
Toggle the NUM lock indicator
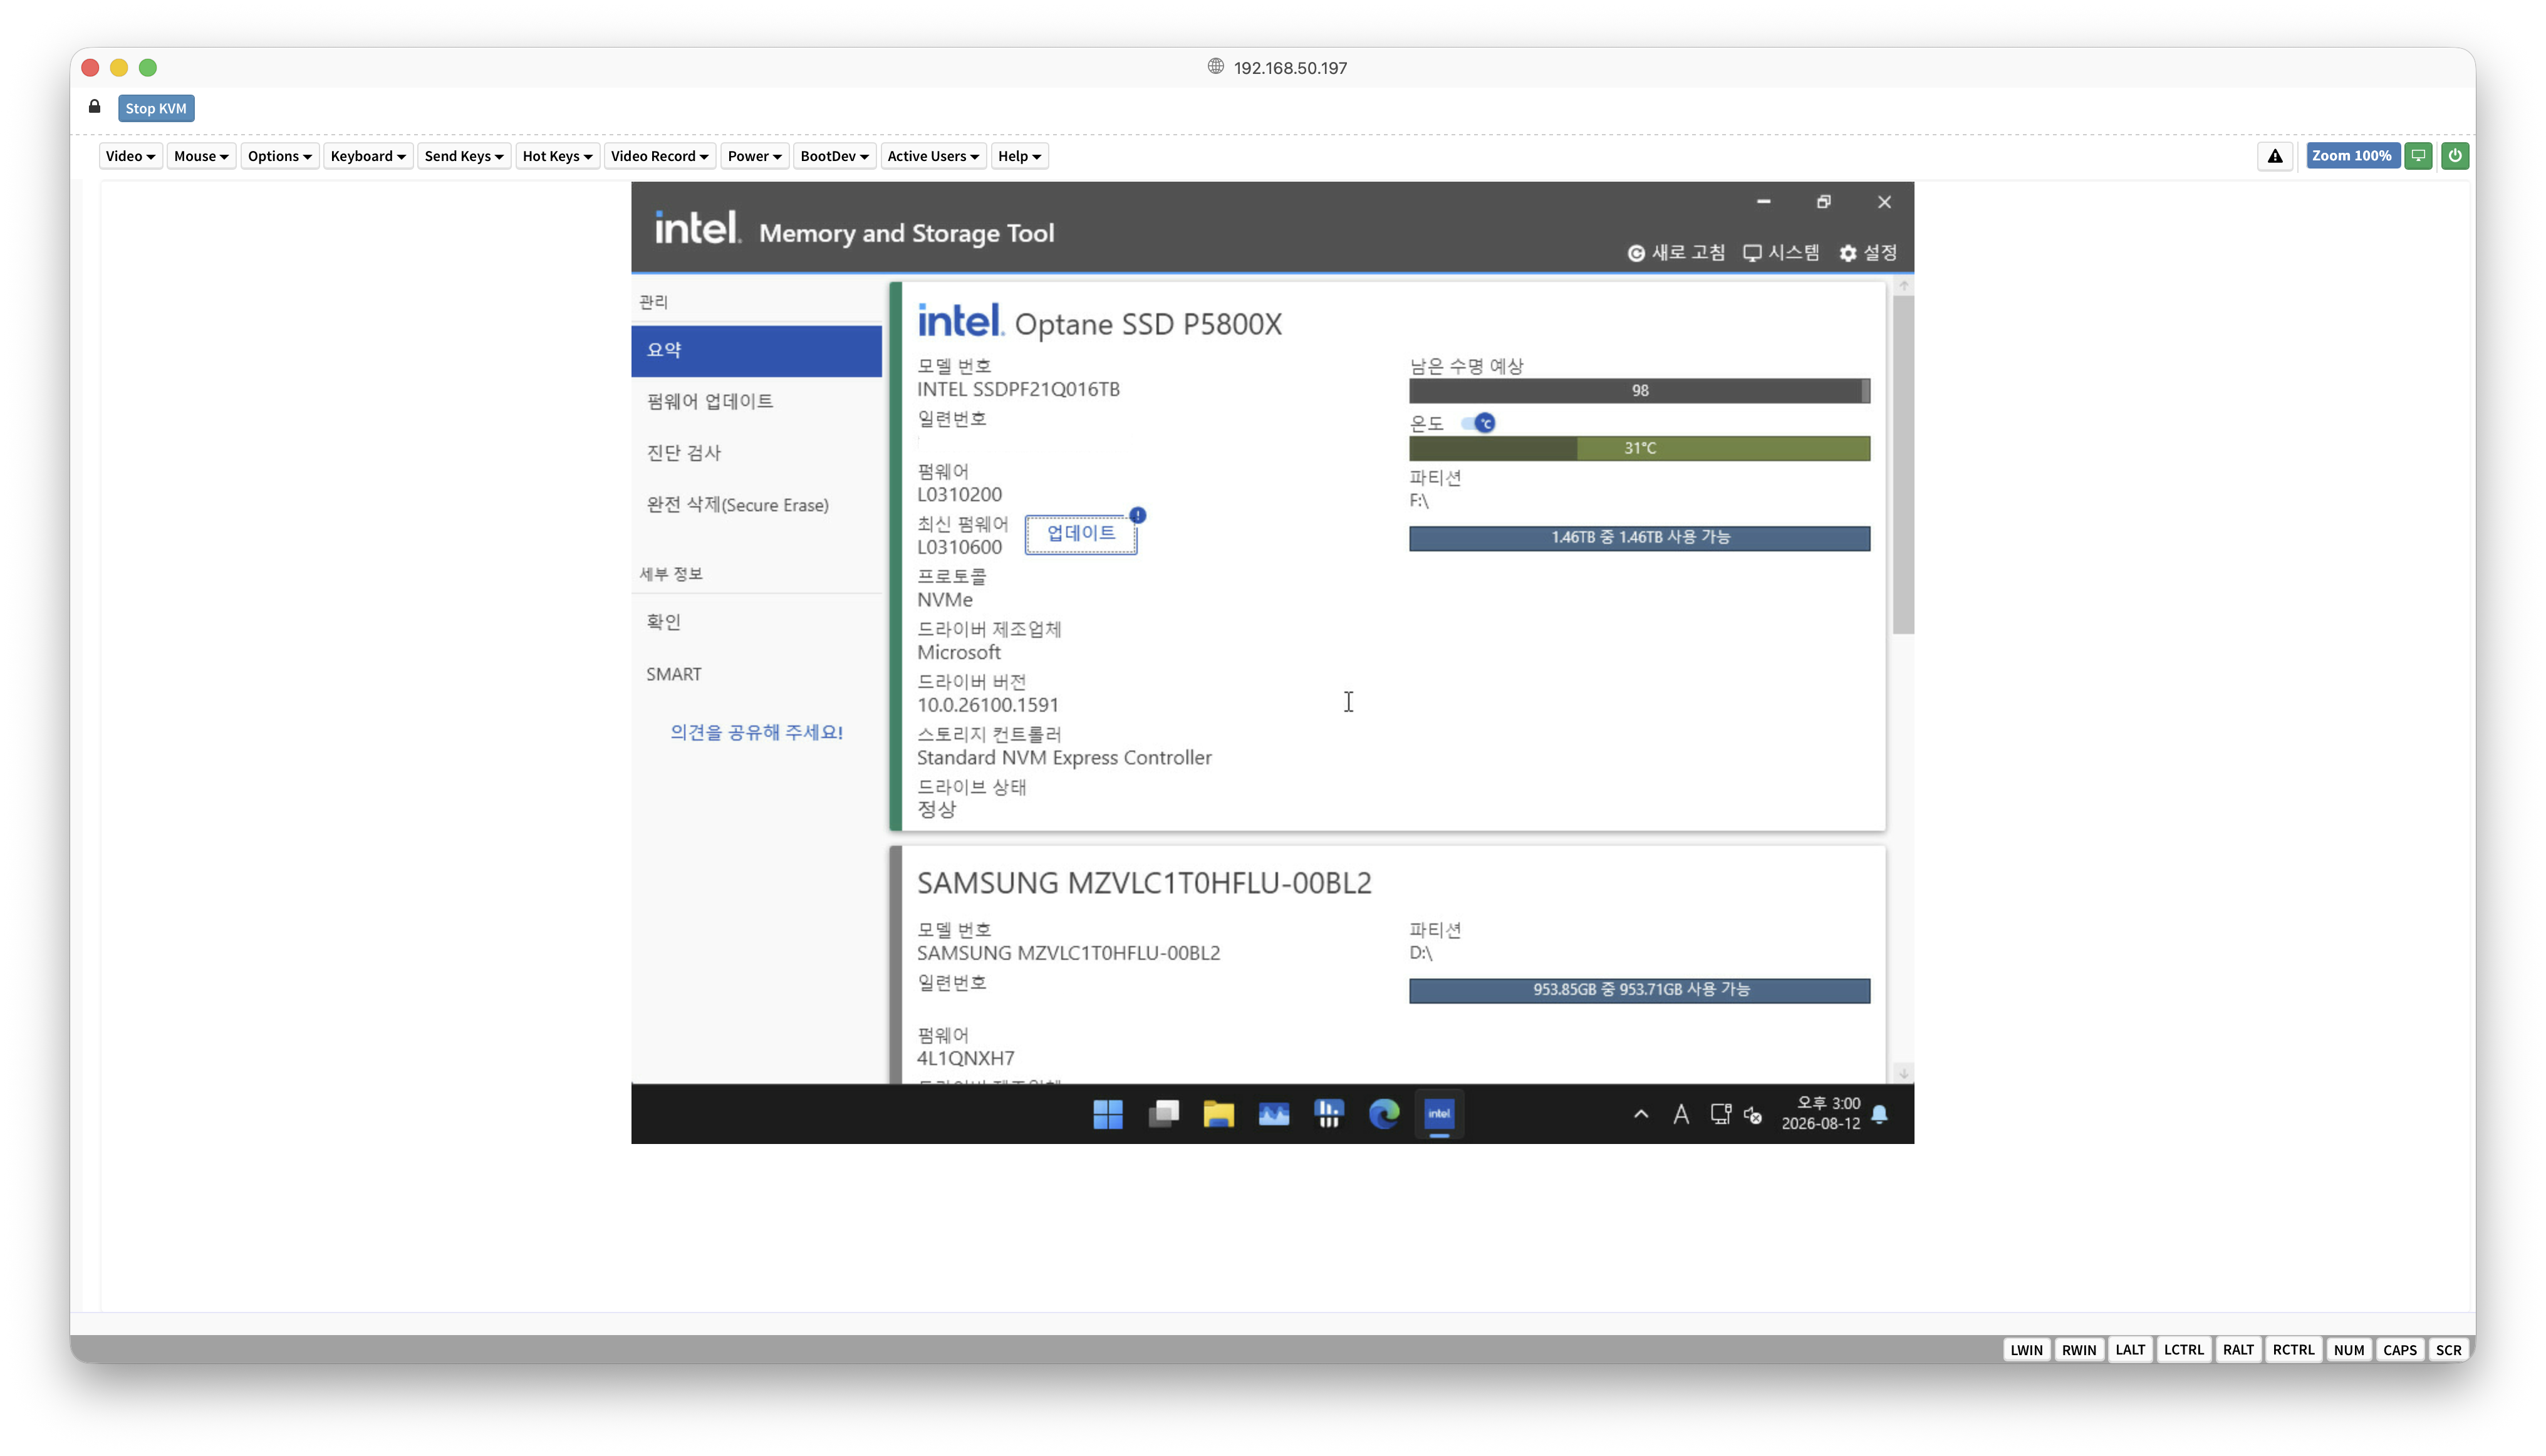point(2349,1350)
